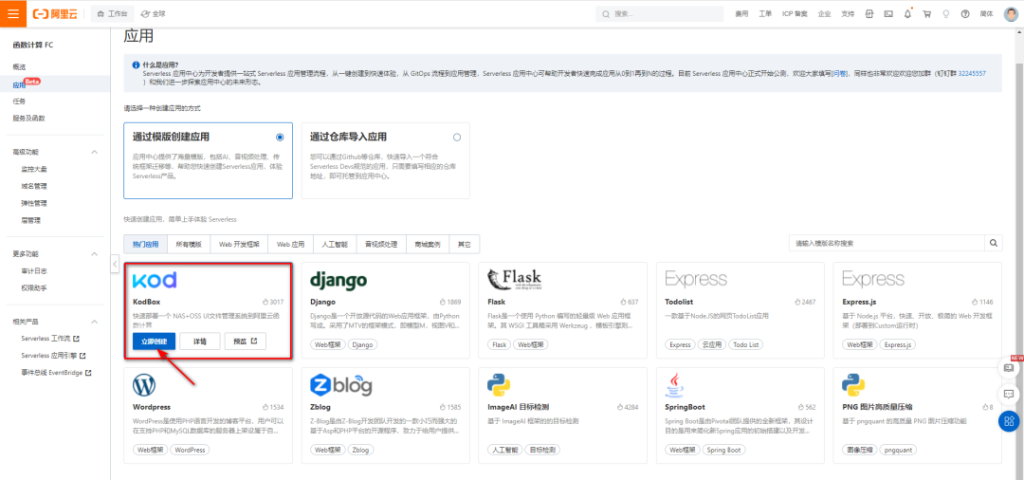Select the 通过仓库导入应用 radio option

457,137
